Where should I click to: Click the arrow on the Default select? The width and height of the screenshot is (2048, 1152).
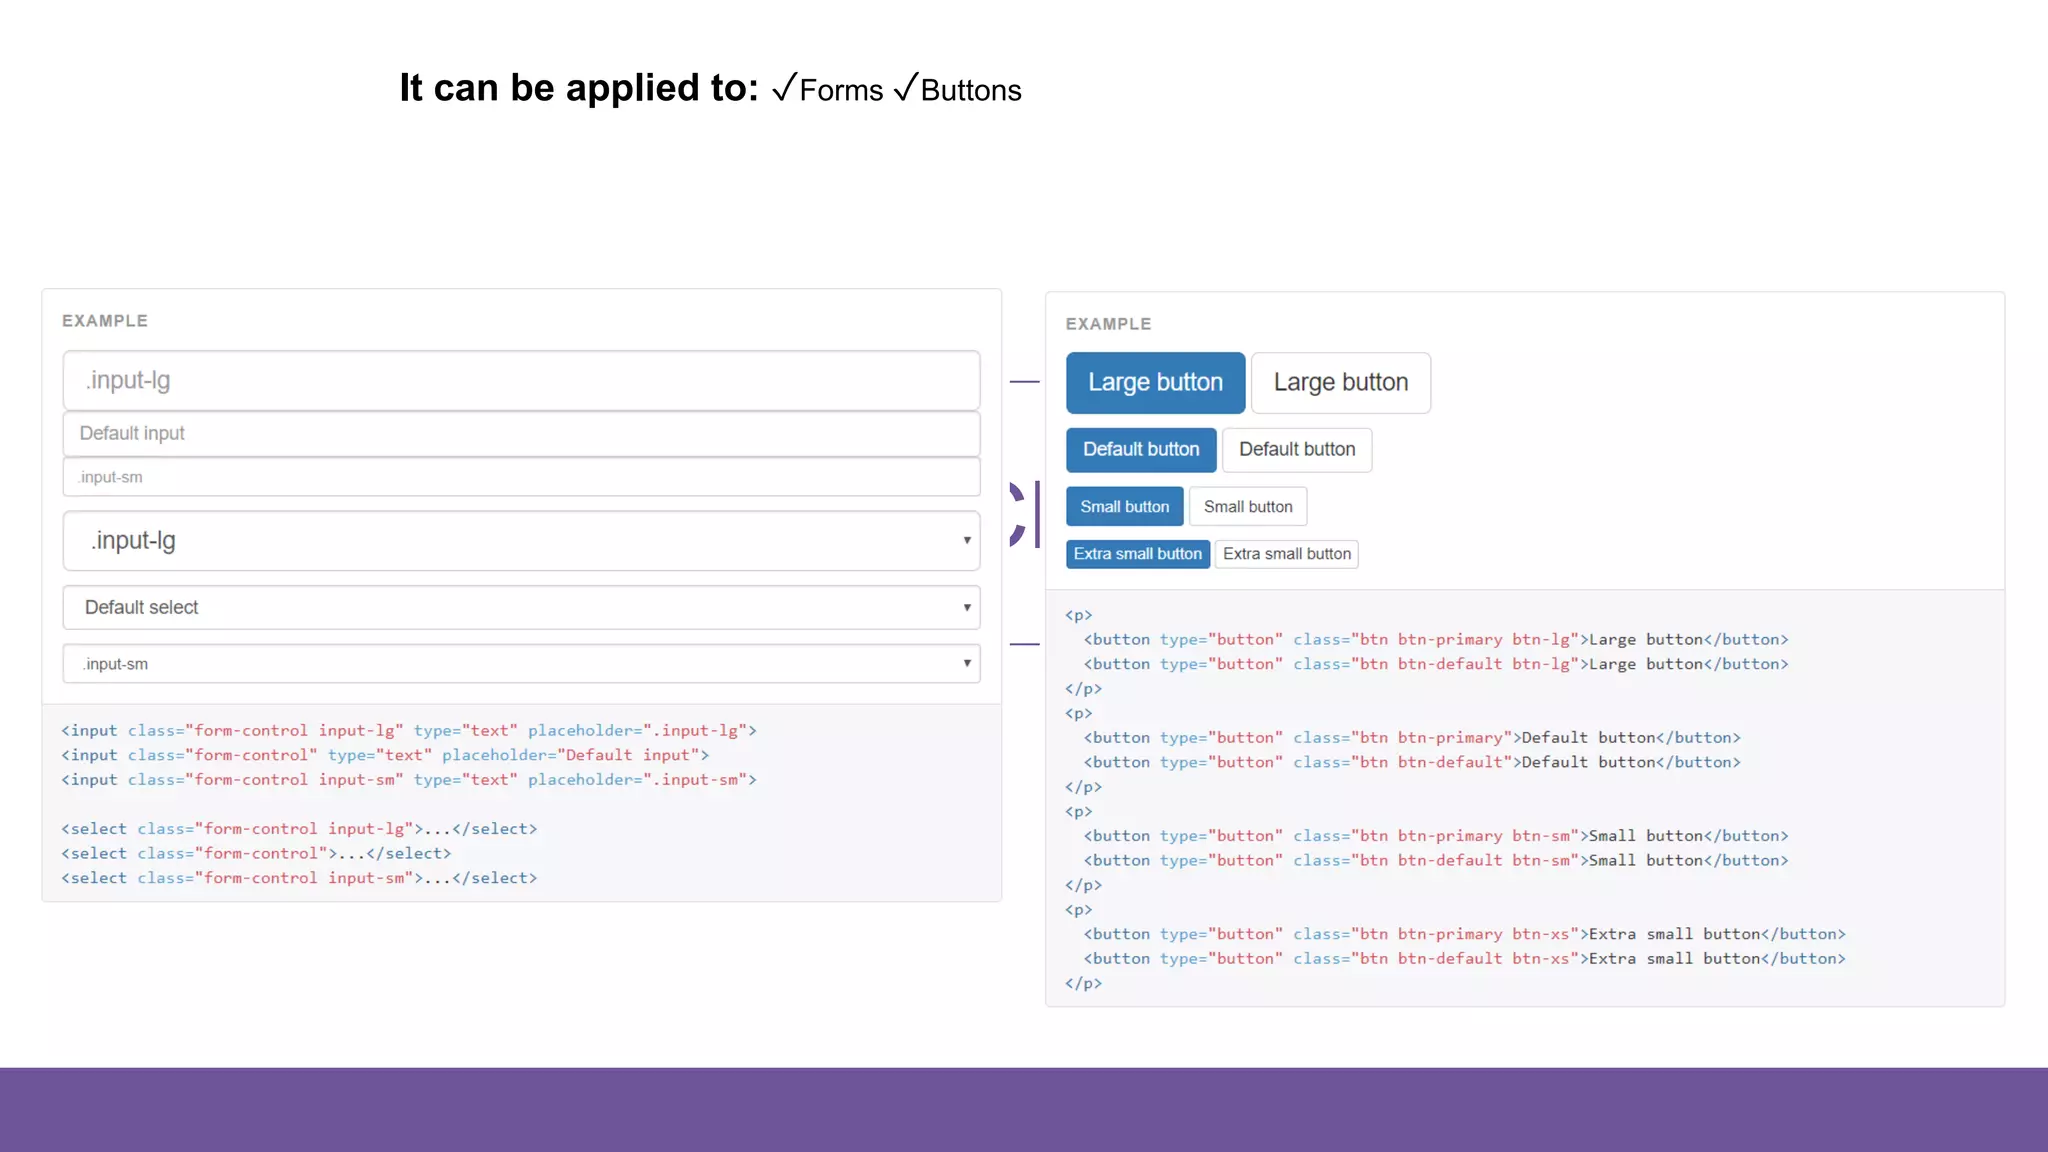pos(966,608)
